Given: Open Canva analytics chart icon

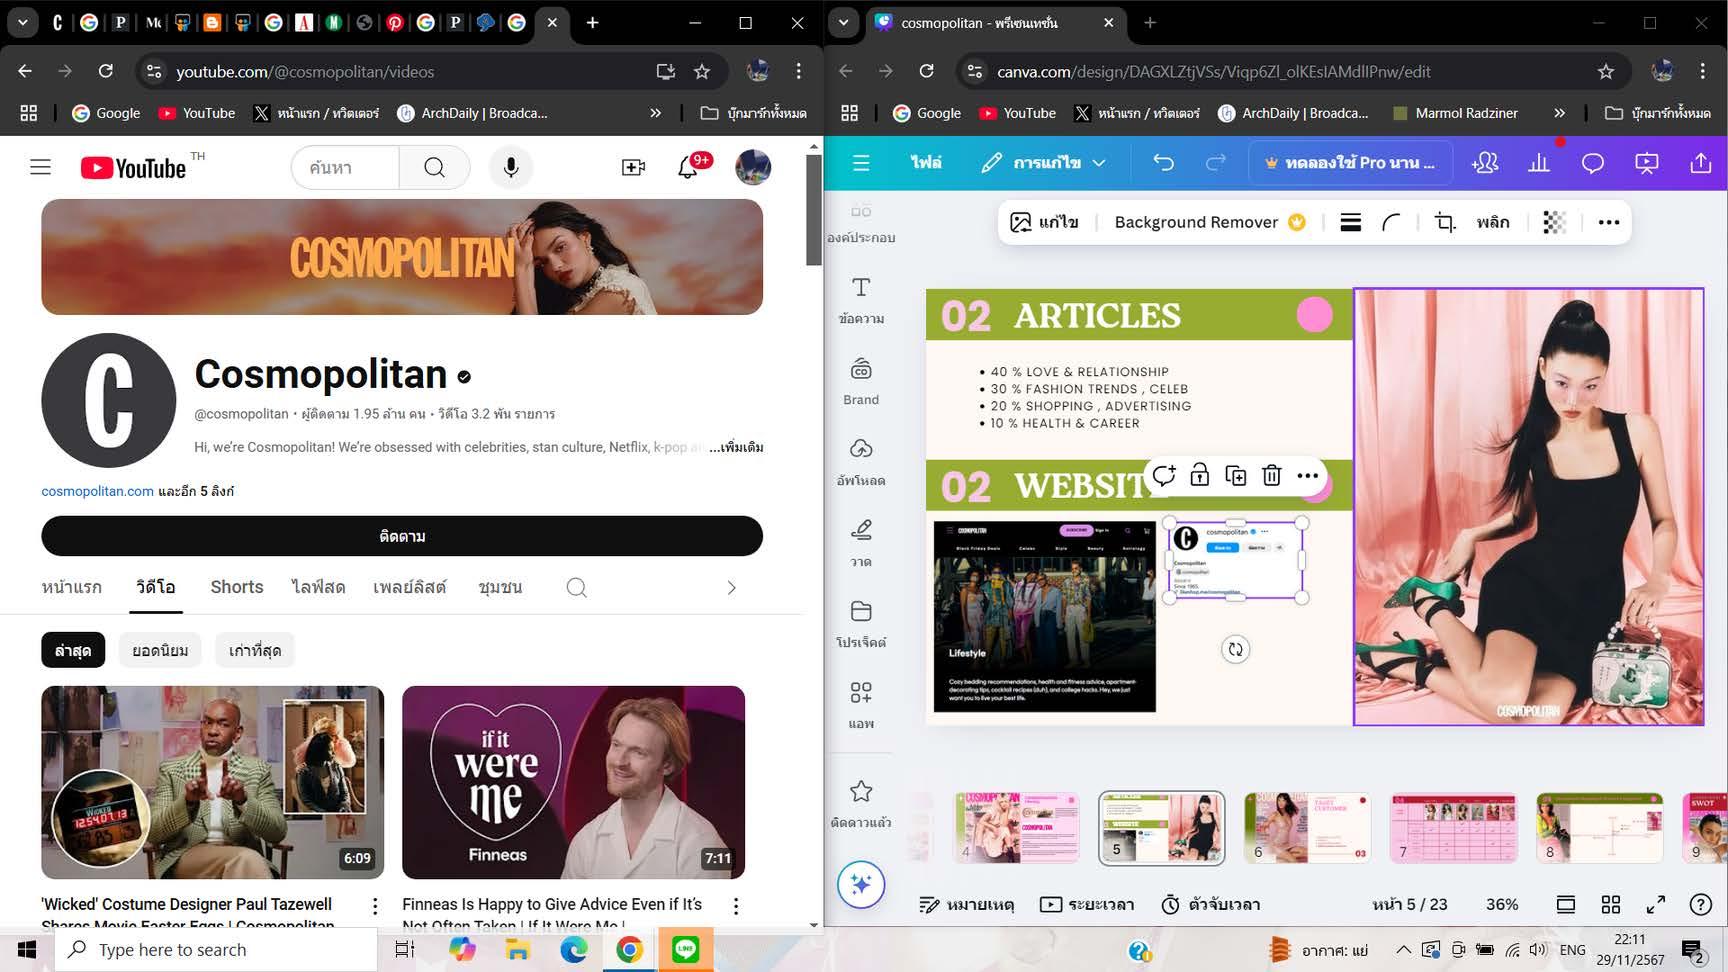Looking at the screenshot, I should click(x=1539, y=163).
